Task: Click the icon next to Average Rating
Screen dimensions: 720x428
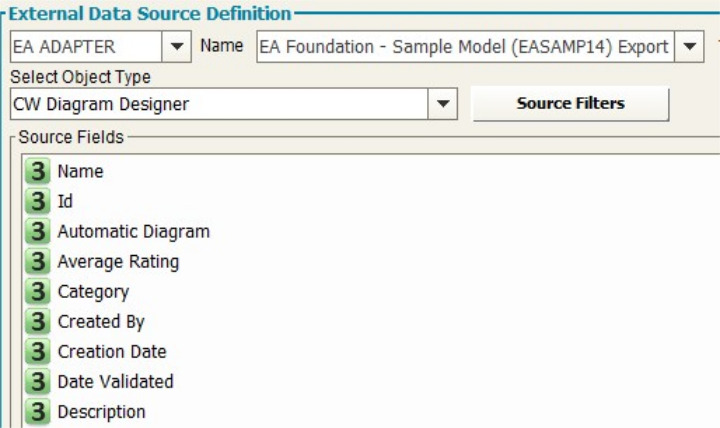Action: tap(39, 262)
